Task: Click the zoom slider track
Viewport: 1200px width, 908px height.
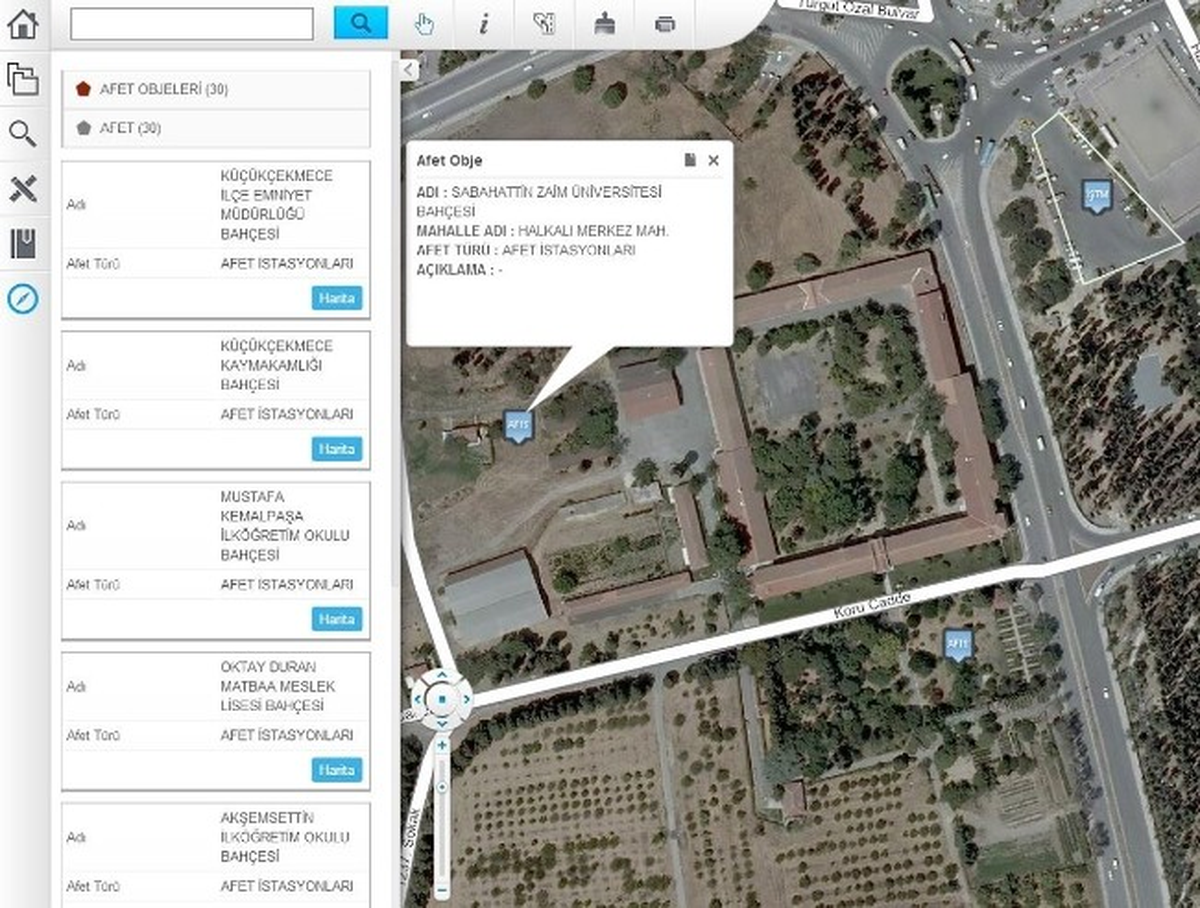Action: (442, 817)
